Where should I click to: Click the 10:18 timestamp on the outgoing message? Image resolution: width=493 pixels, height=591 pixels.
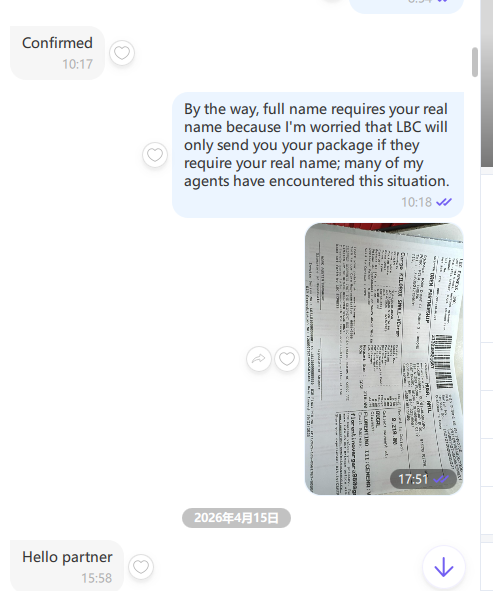416,202
